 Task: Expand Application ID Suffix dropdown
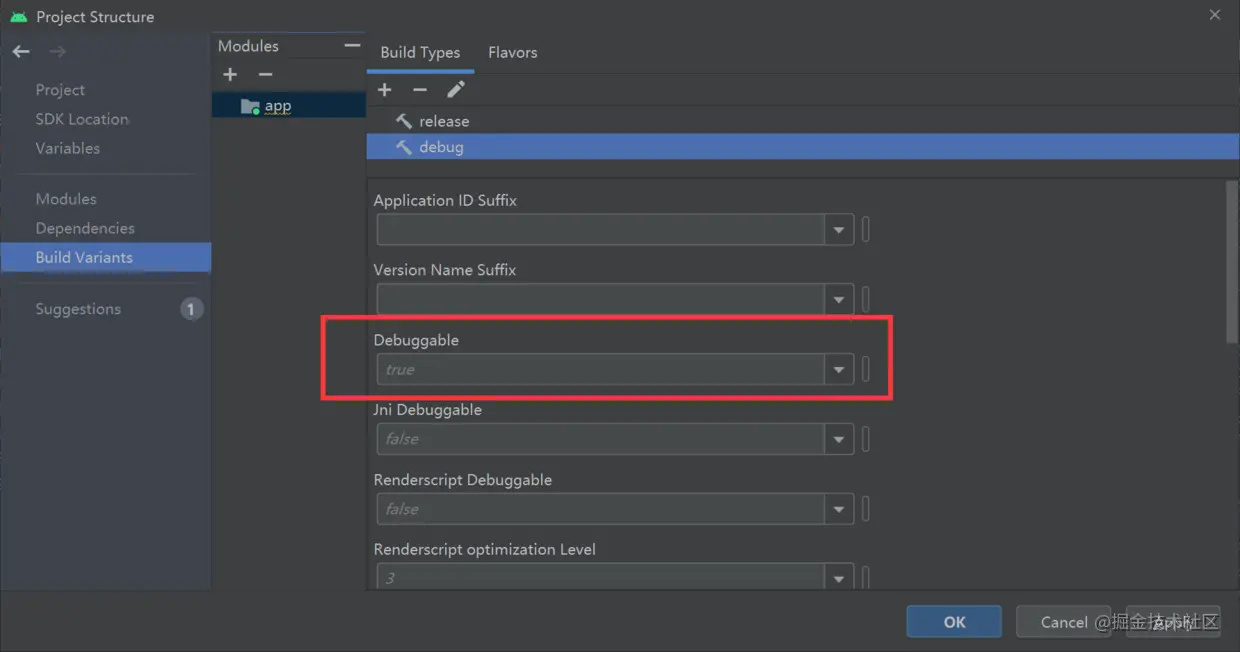(x=839, y=230)
